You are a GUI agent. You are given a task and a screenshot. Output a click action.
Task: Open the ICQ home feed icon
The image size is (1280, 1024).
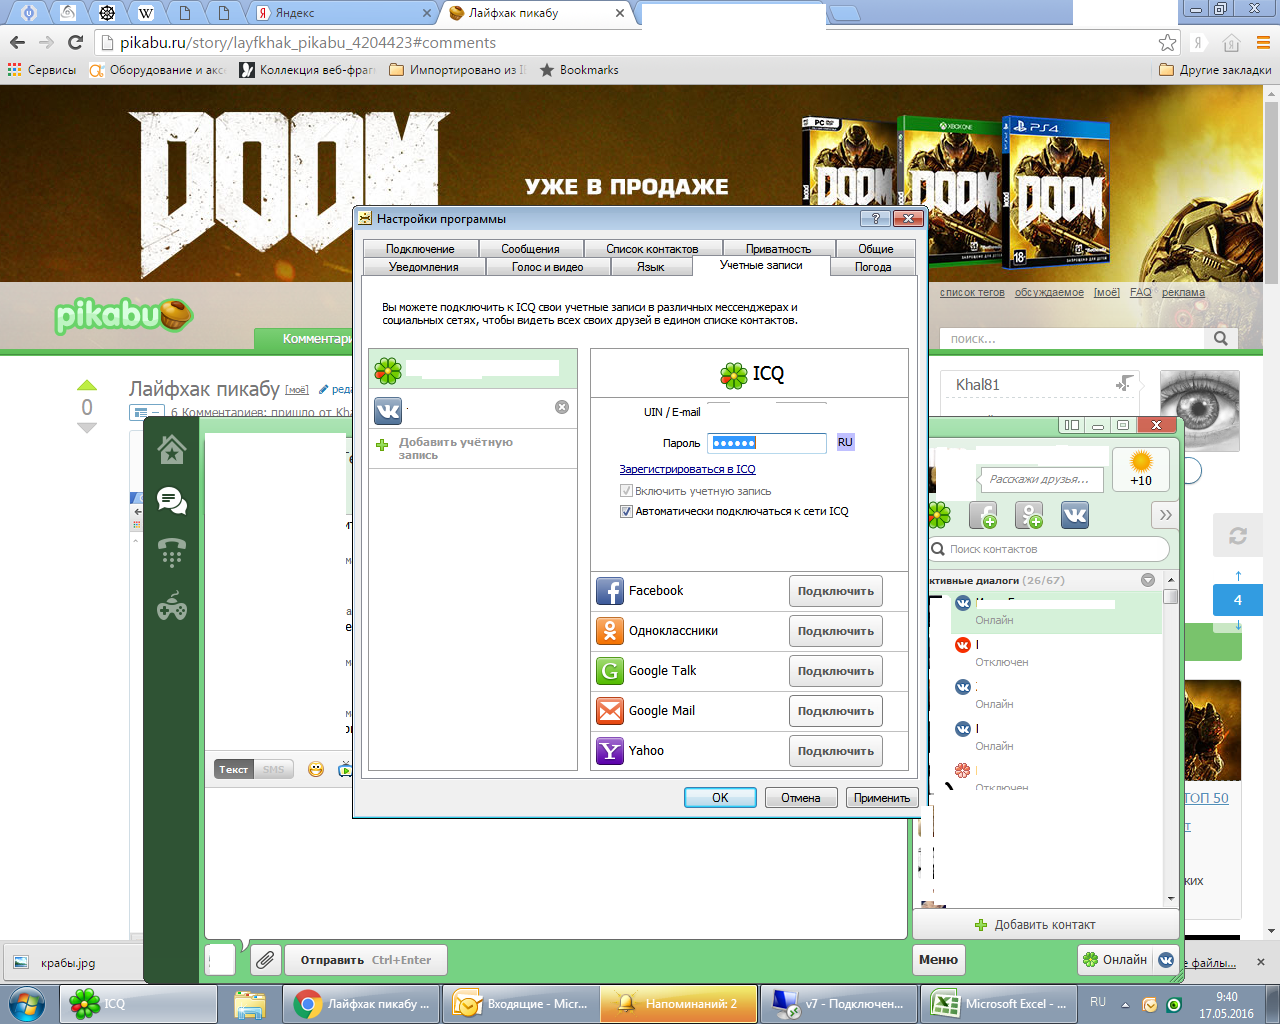pos(172,449)
